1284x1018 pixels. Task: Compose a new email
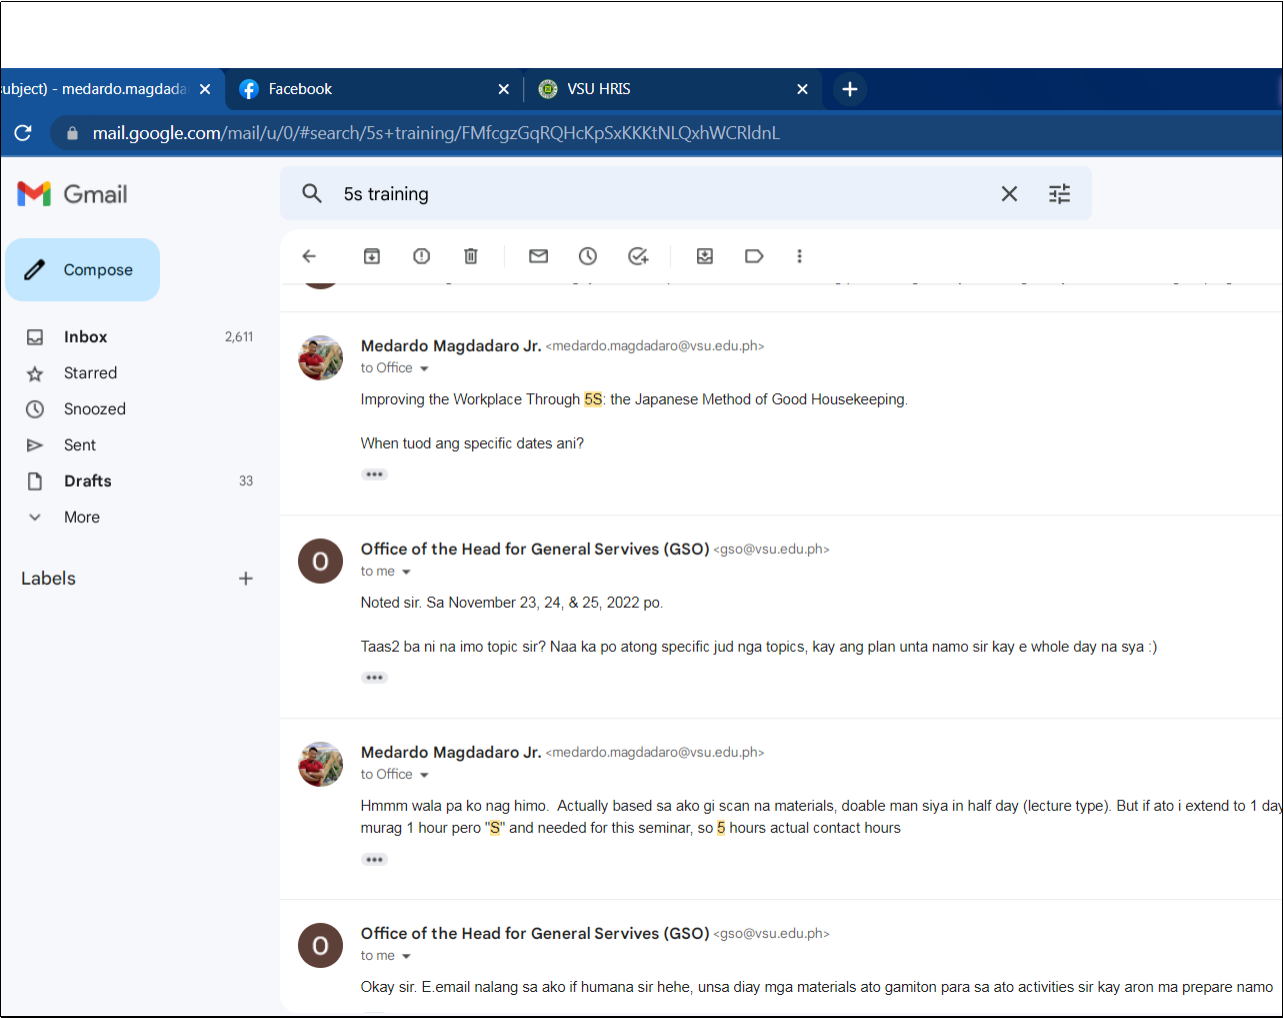(83, 270)
